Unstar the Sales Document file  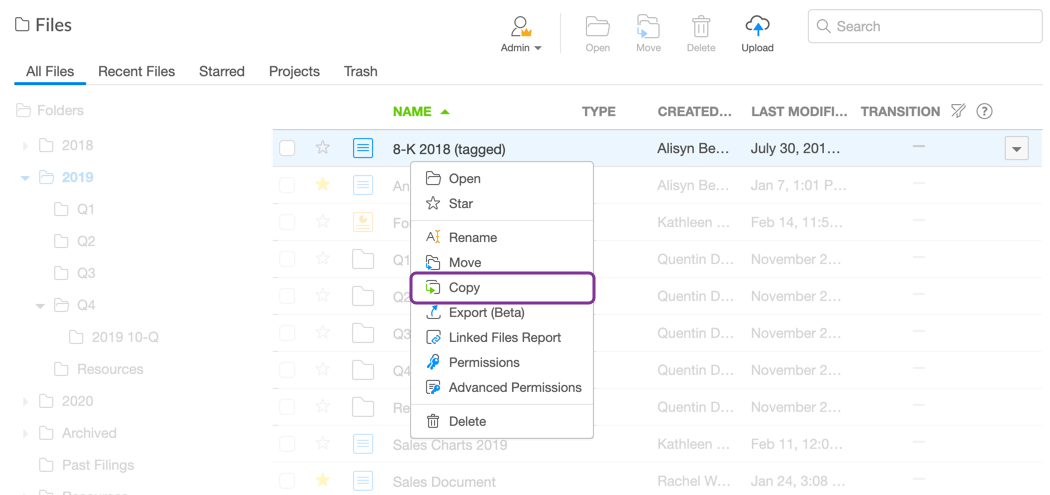tap(323, 480)
